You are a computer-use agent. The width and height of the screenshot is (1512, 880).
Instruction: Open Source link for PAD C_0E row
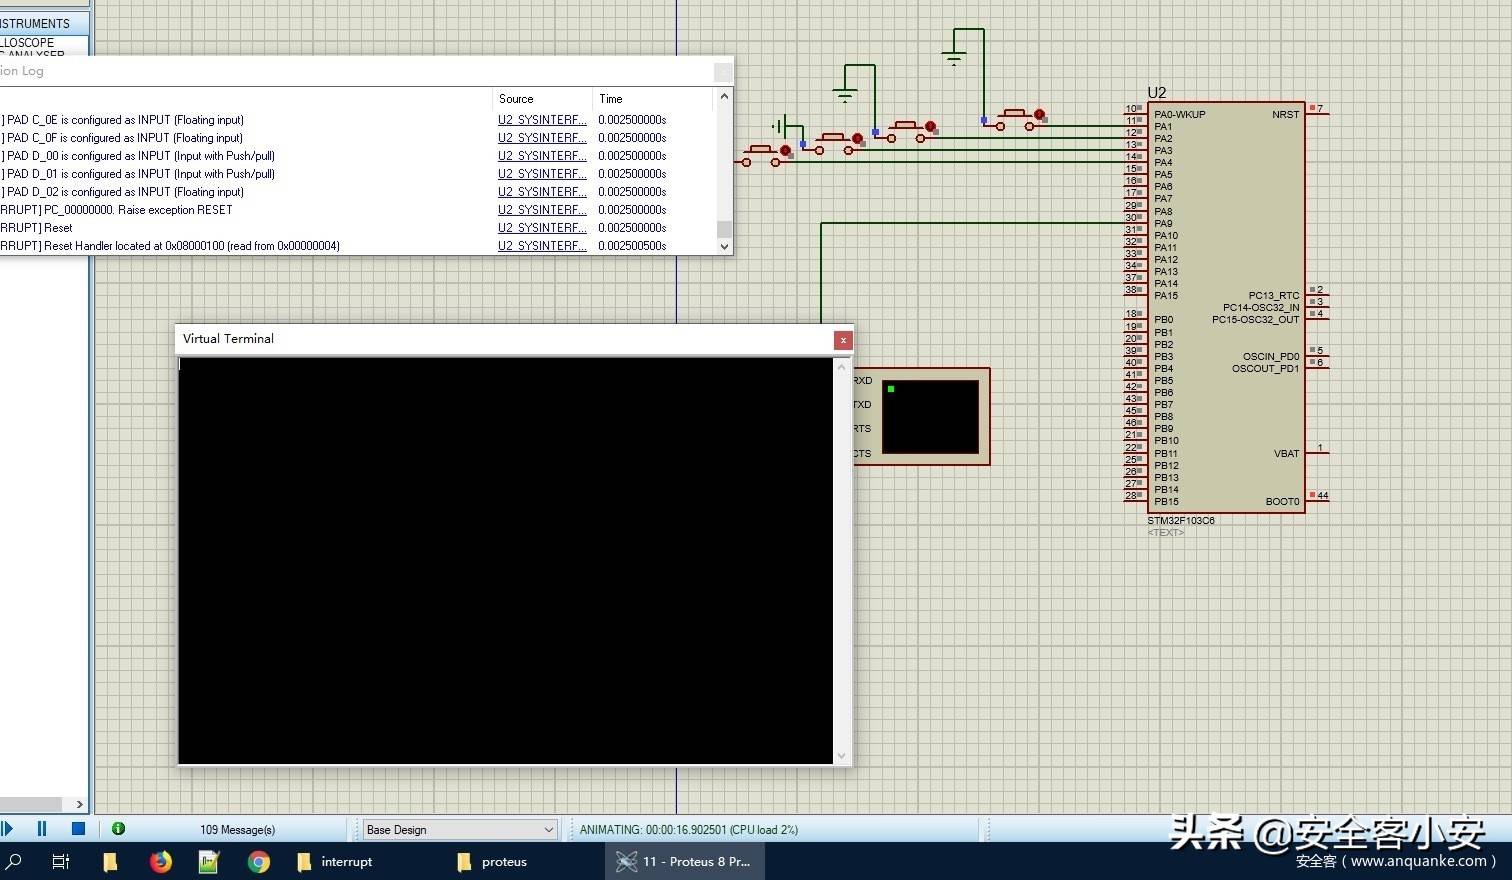click(x=542, y=120)
